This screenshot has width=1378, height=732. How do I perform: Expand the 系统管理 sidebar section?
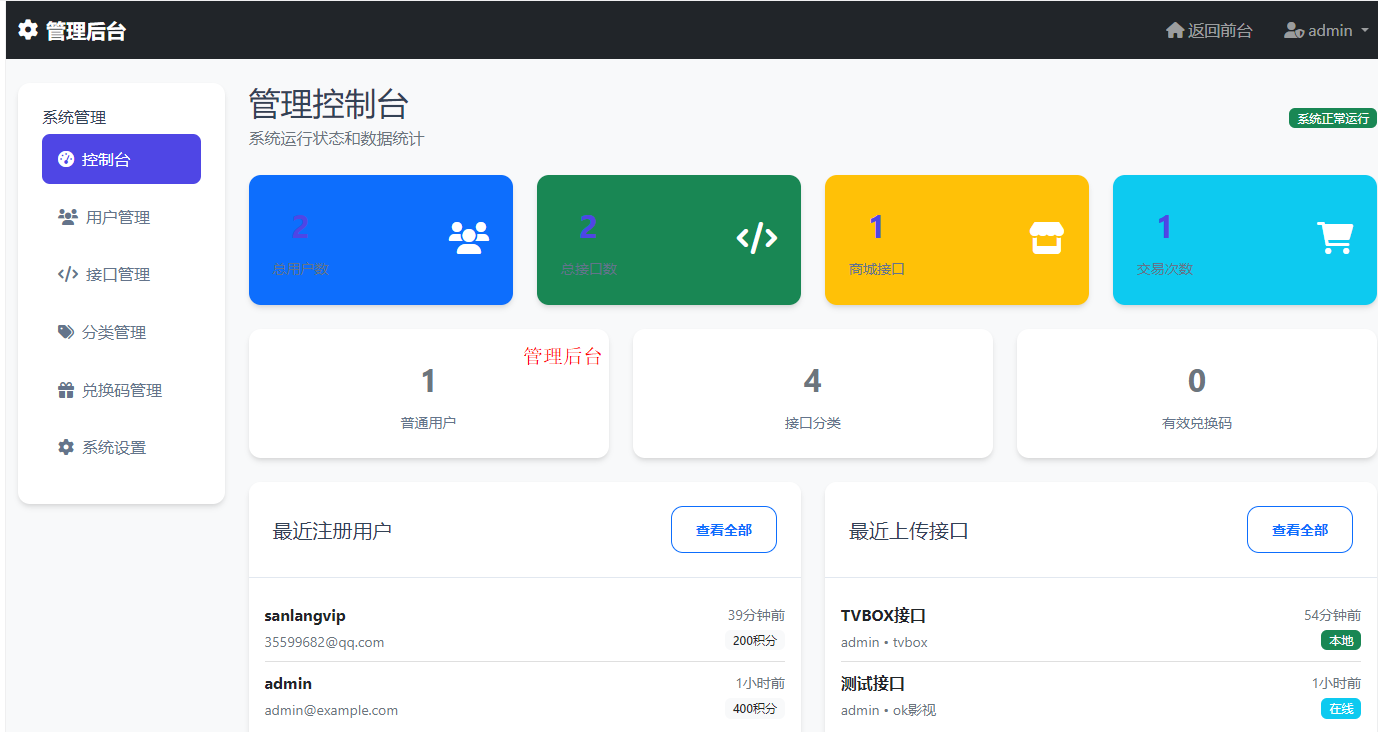72,116
